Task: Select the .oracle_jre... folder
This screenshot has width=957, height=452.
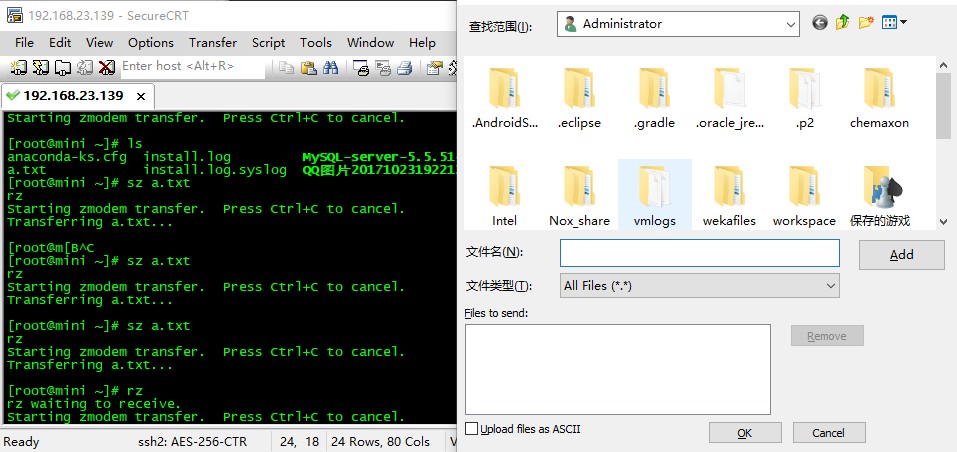Action: pyautogui.click(x=729, y=98)
